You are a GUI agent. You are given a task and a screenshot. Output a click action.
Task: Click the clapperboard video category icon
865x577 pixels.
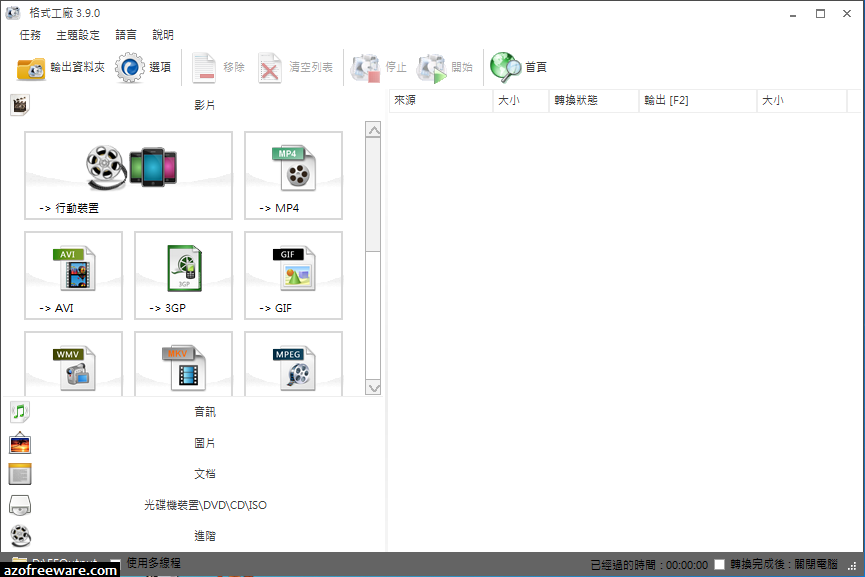(x=20, y=105)
